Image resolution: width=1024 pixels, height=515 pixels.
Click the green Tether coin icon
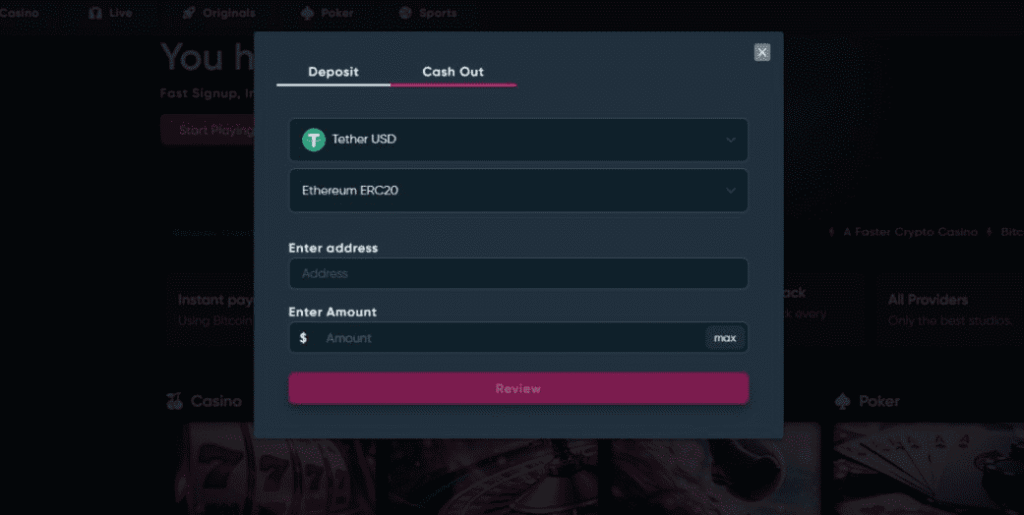coord(314,140)
